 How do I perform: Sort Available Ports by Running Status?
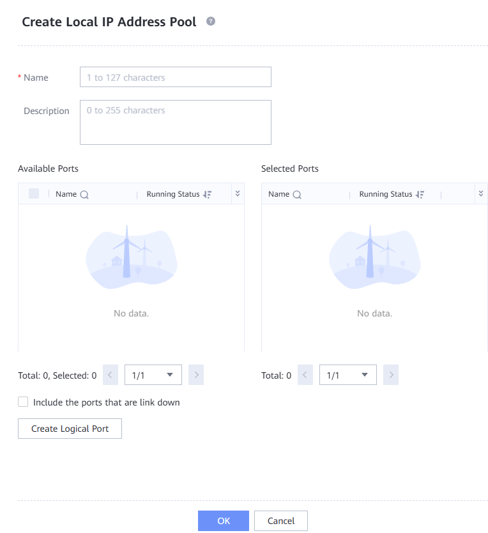(x=207, y=194)
